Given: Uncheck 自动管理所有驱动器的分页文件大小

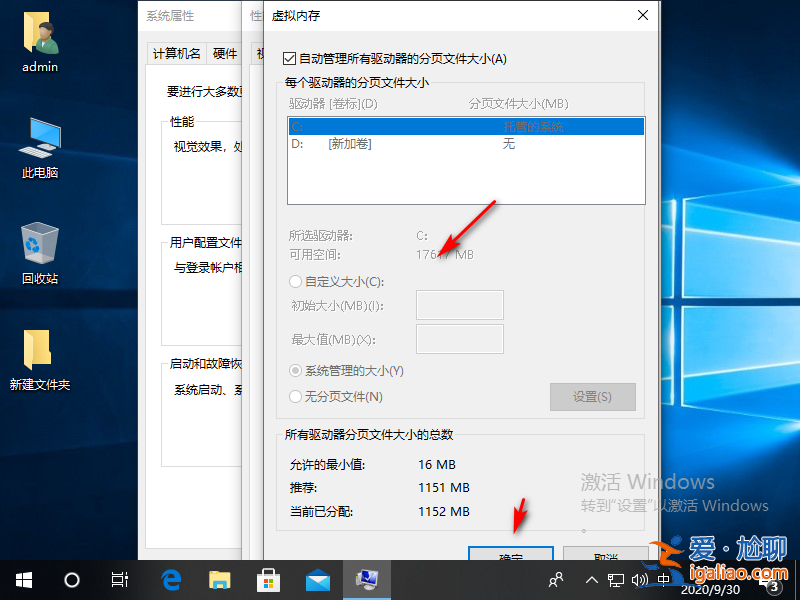Looking at the screenshot, I should tap(290, 58).
